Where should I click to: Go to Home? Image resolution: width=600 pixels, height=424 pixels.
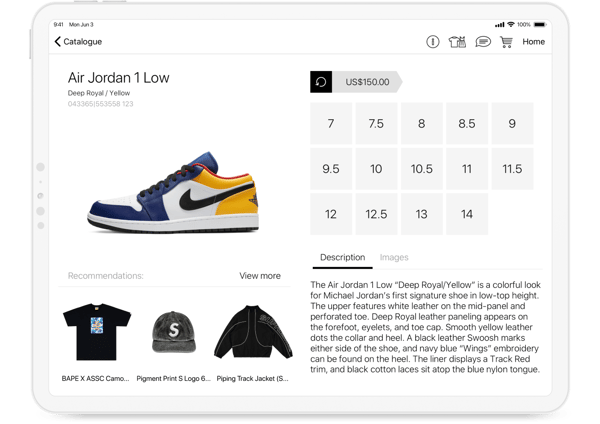click(533, 42)
